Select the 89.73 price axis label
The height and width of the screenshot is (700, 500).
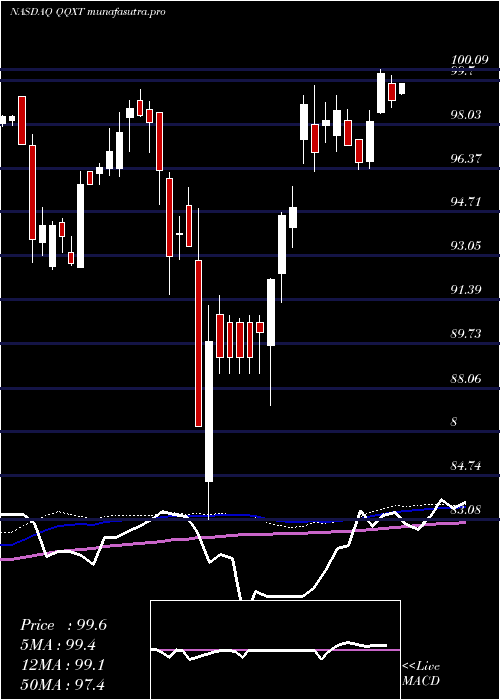[467, 333]
